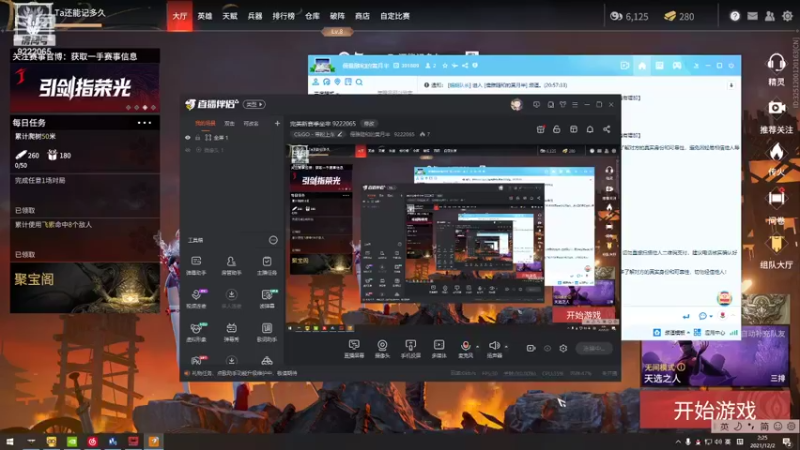
Task: Open the streamer avatar profile
Action: [516, 104]
